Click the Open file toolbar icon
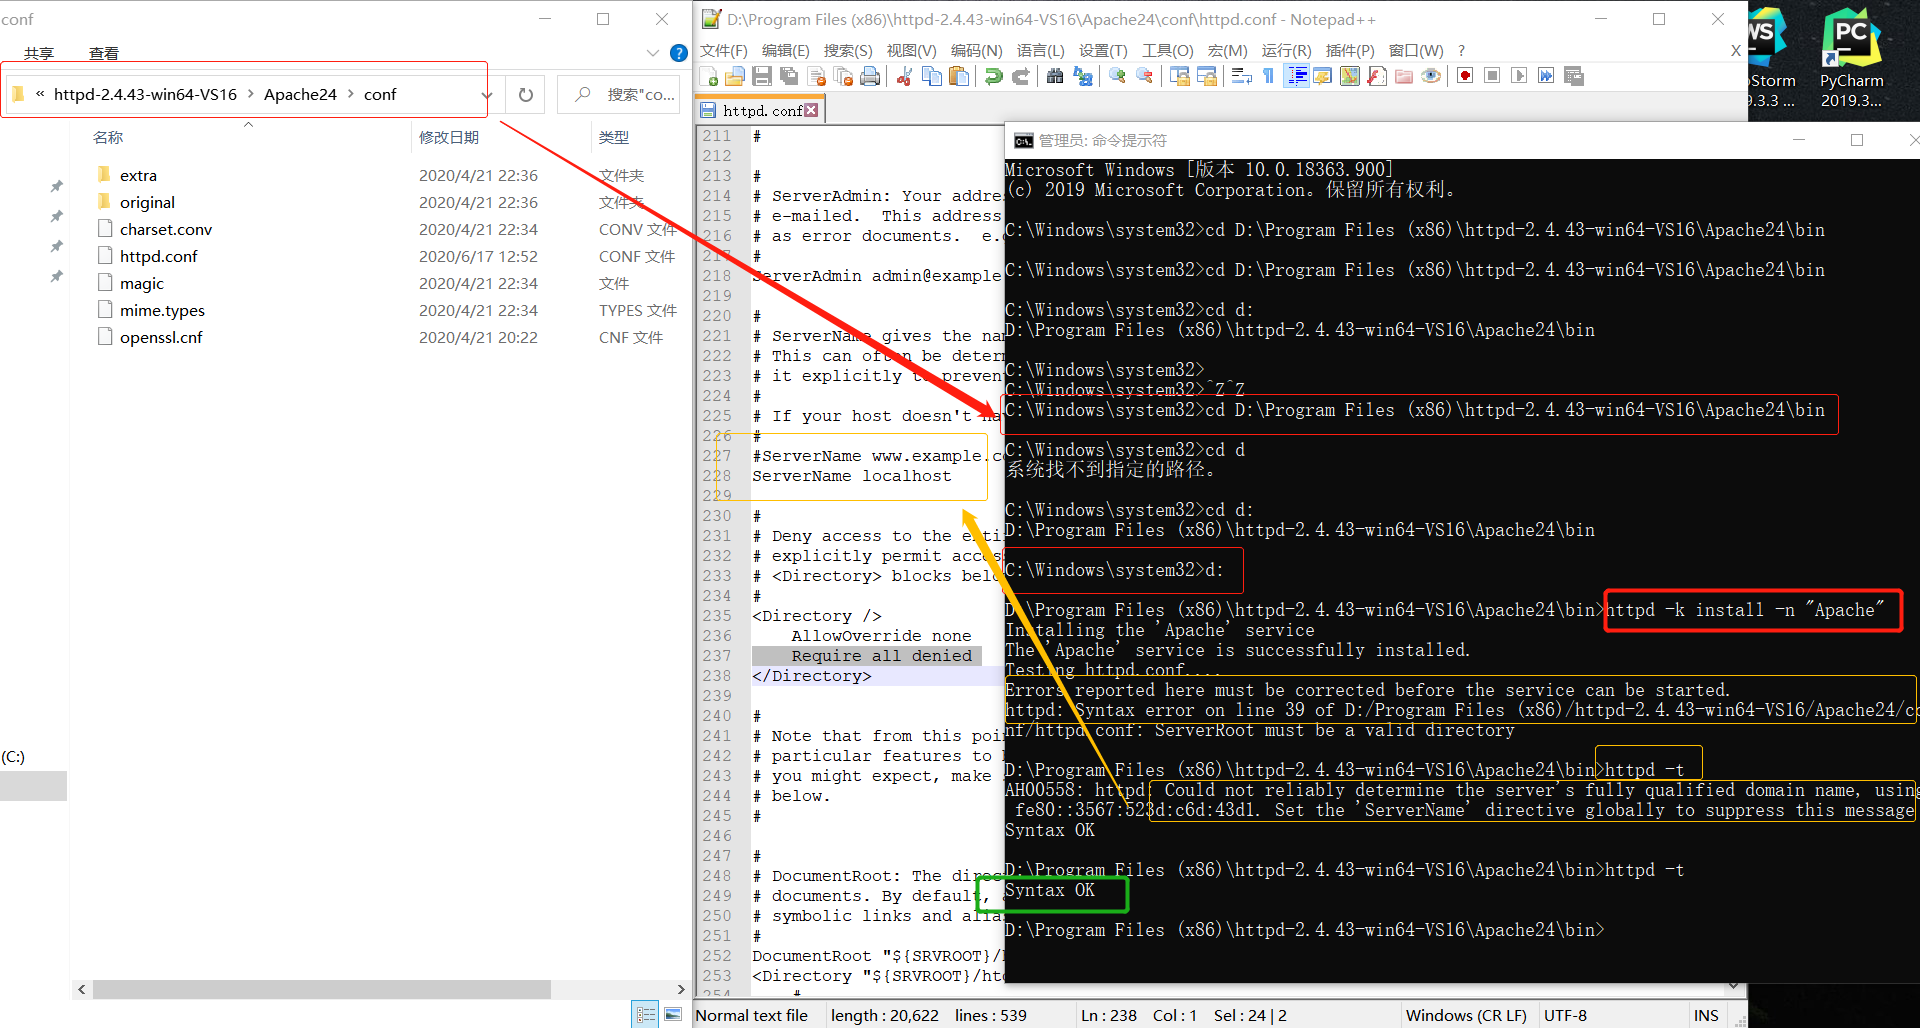 [735, 76]
